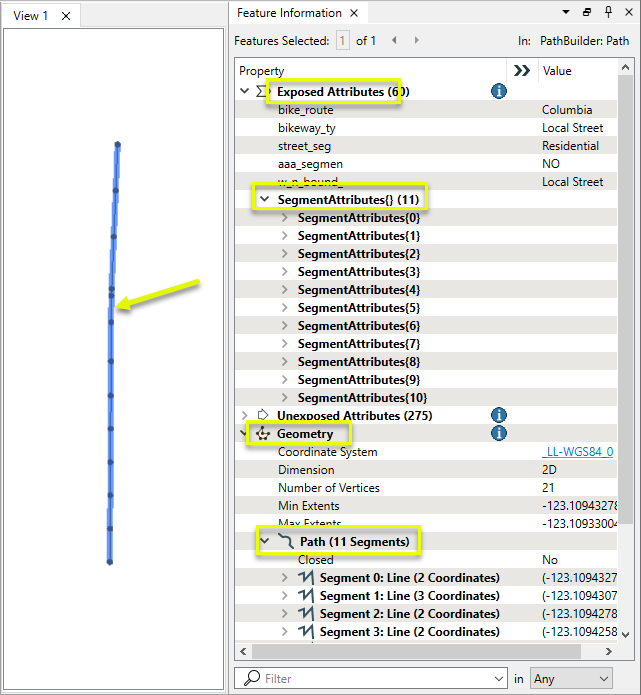Expand Segment 1: Line (3 Coordinates)
This screenshot has height=695, width=641.
click(285, 596)
